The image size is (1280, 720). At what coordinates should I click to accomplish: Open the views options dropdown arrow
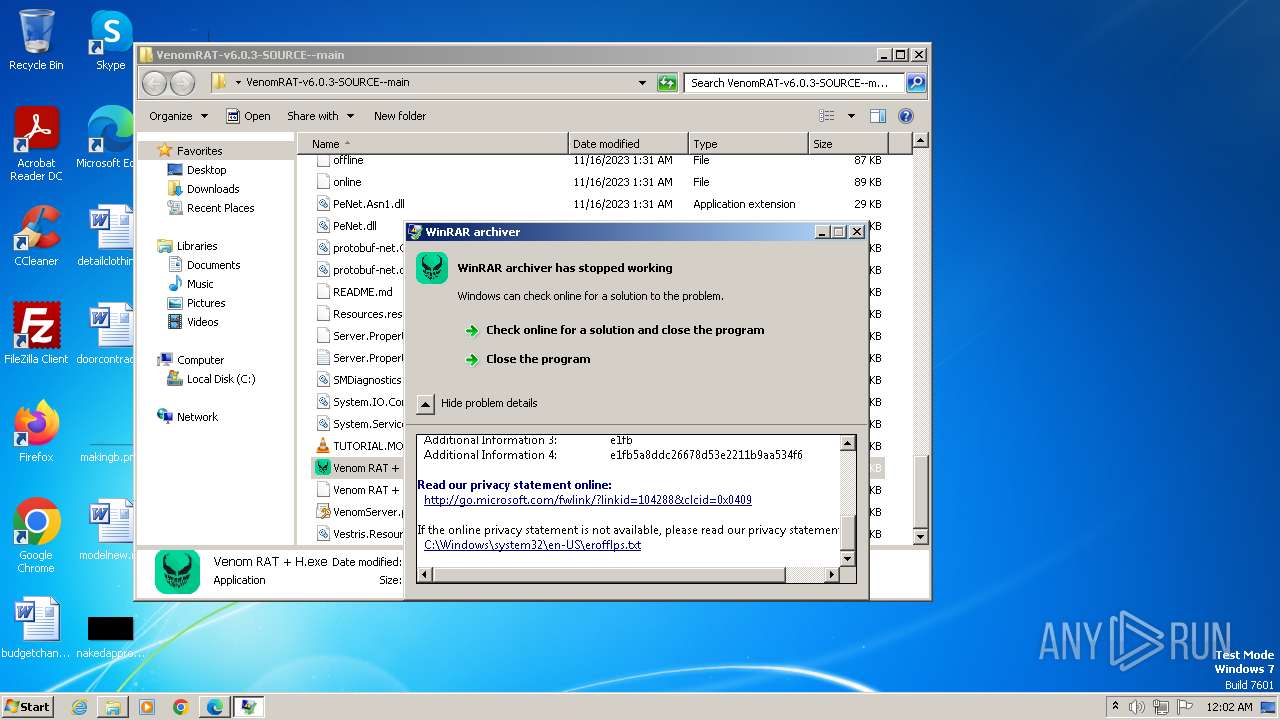coord(851,116)
